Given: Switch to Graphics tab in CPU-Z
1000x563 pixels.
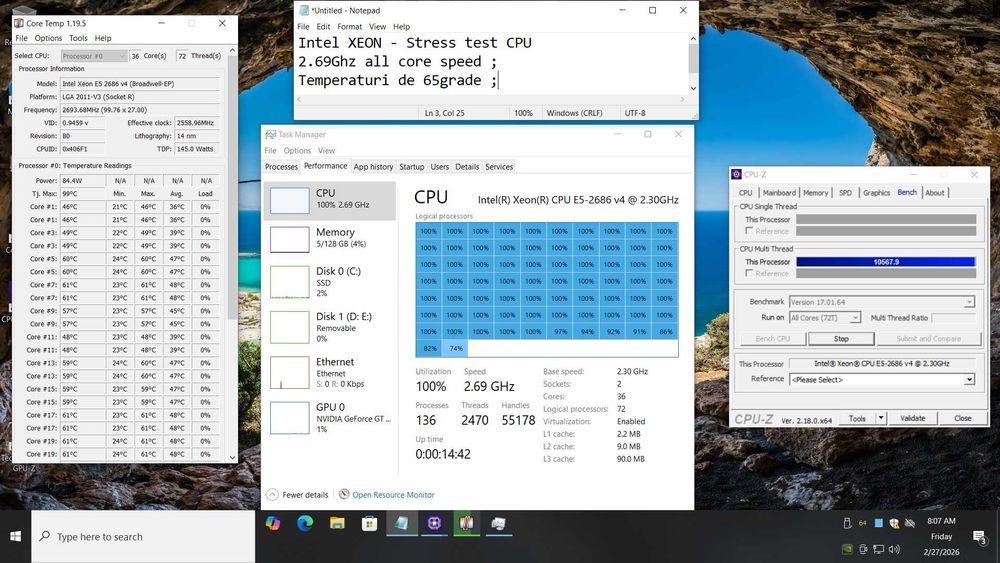Looking at the screenshot, I should [x=876, y=193].
